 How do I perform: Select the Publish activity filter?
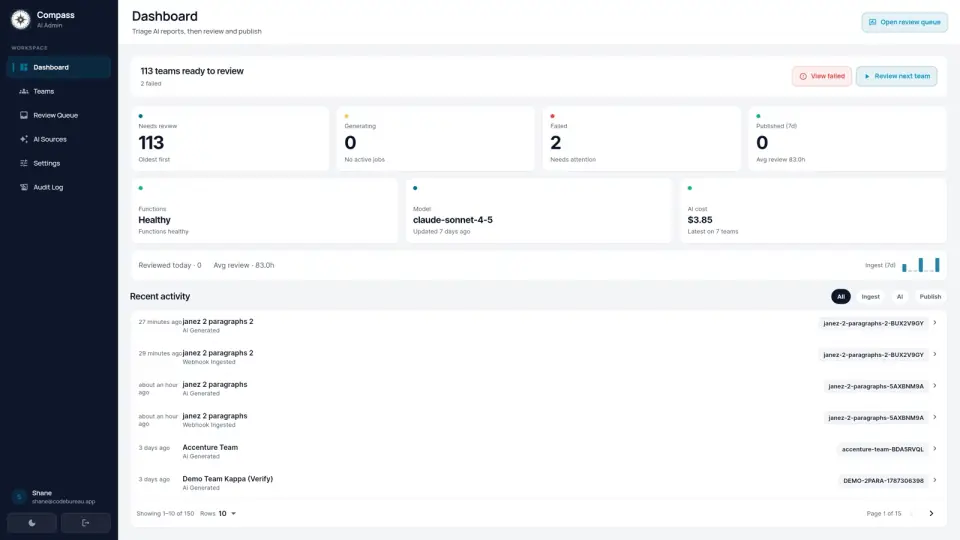pyautogui.click(x=930, y=296)
